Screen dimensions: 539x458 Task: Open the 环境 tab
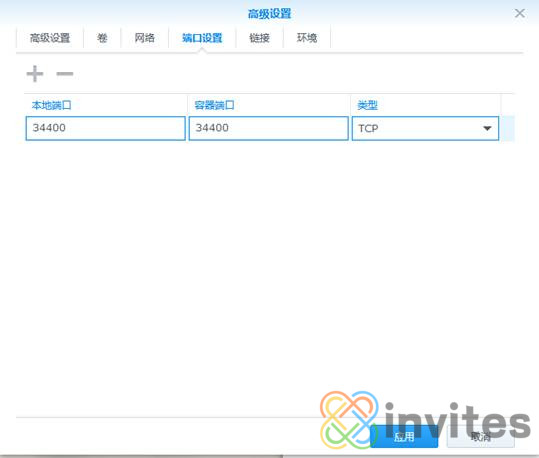click(307, 37)
